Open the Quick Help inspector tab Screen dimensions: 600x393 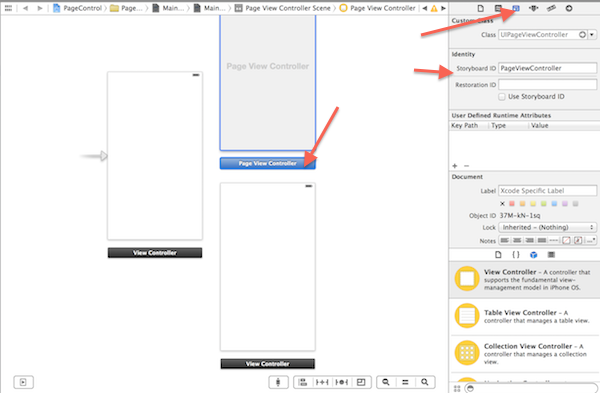click(x=498, y=8)
